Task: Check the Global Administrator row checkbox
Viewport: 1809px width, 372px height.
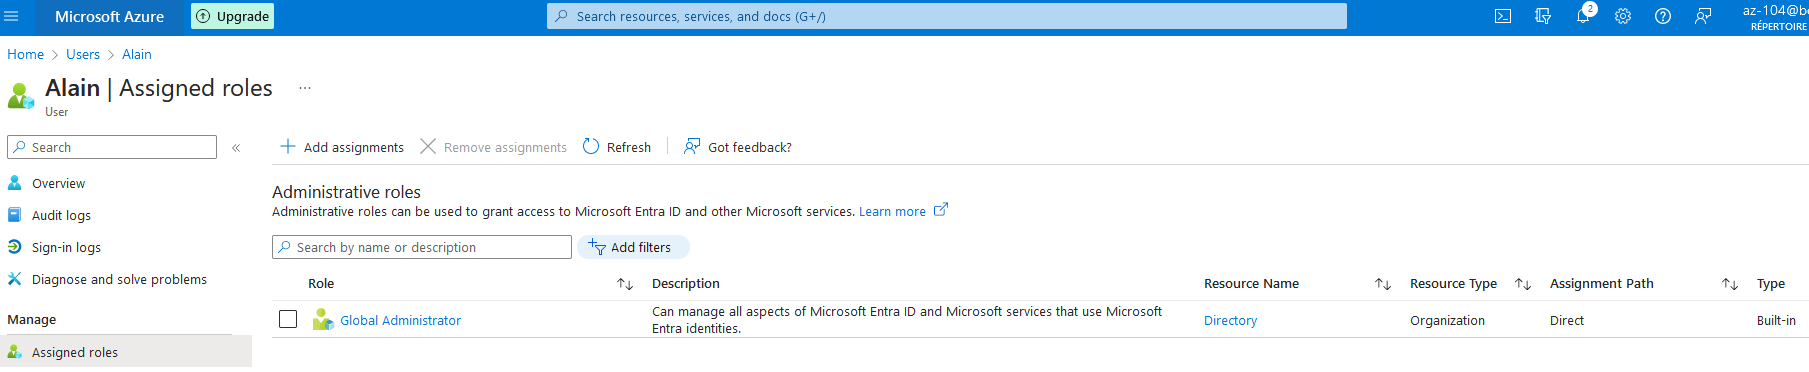Action: (288, 319)
